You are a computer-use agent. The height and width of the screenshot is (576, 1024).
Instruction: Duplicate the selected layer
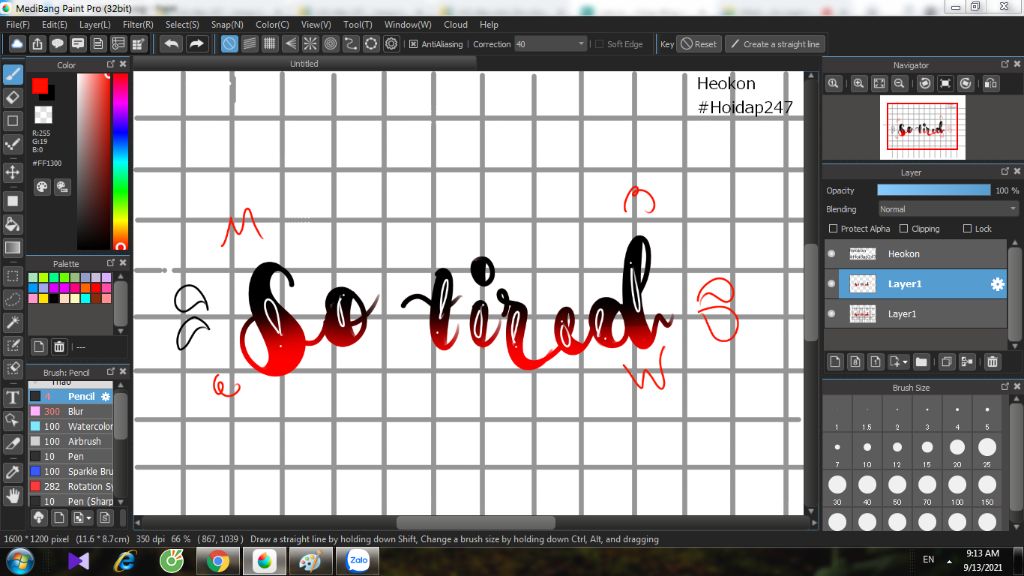coord(946,362)
